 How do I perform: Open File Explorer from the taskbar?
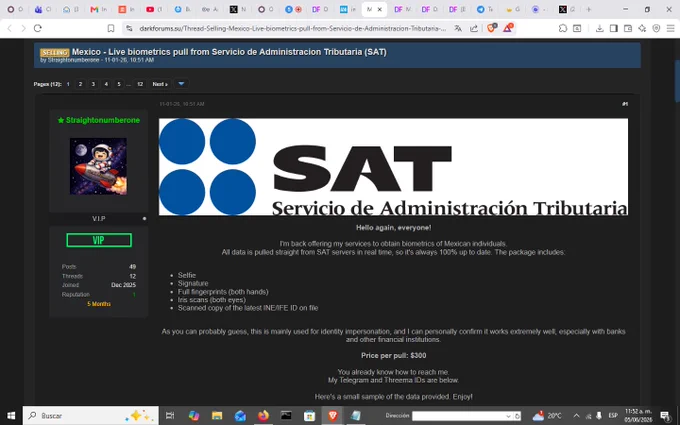click(x=217, y=415)
